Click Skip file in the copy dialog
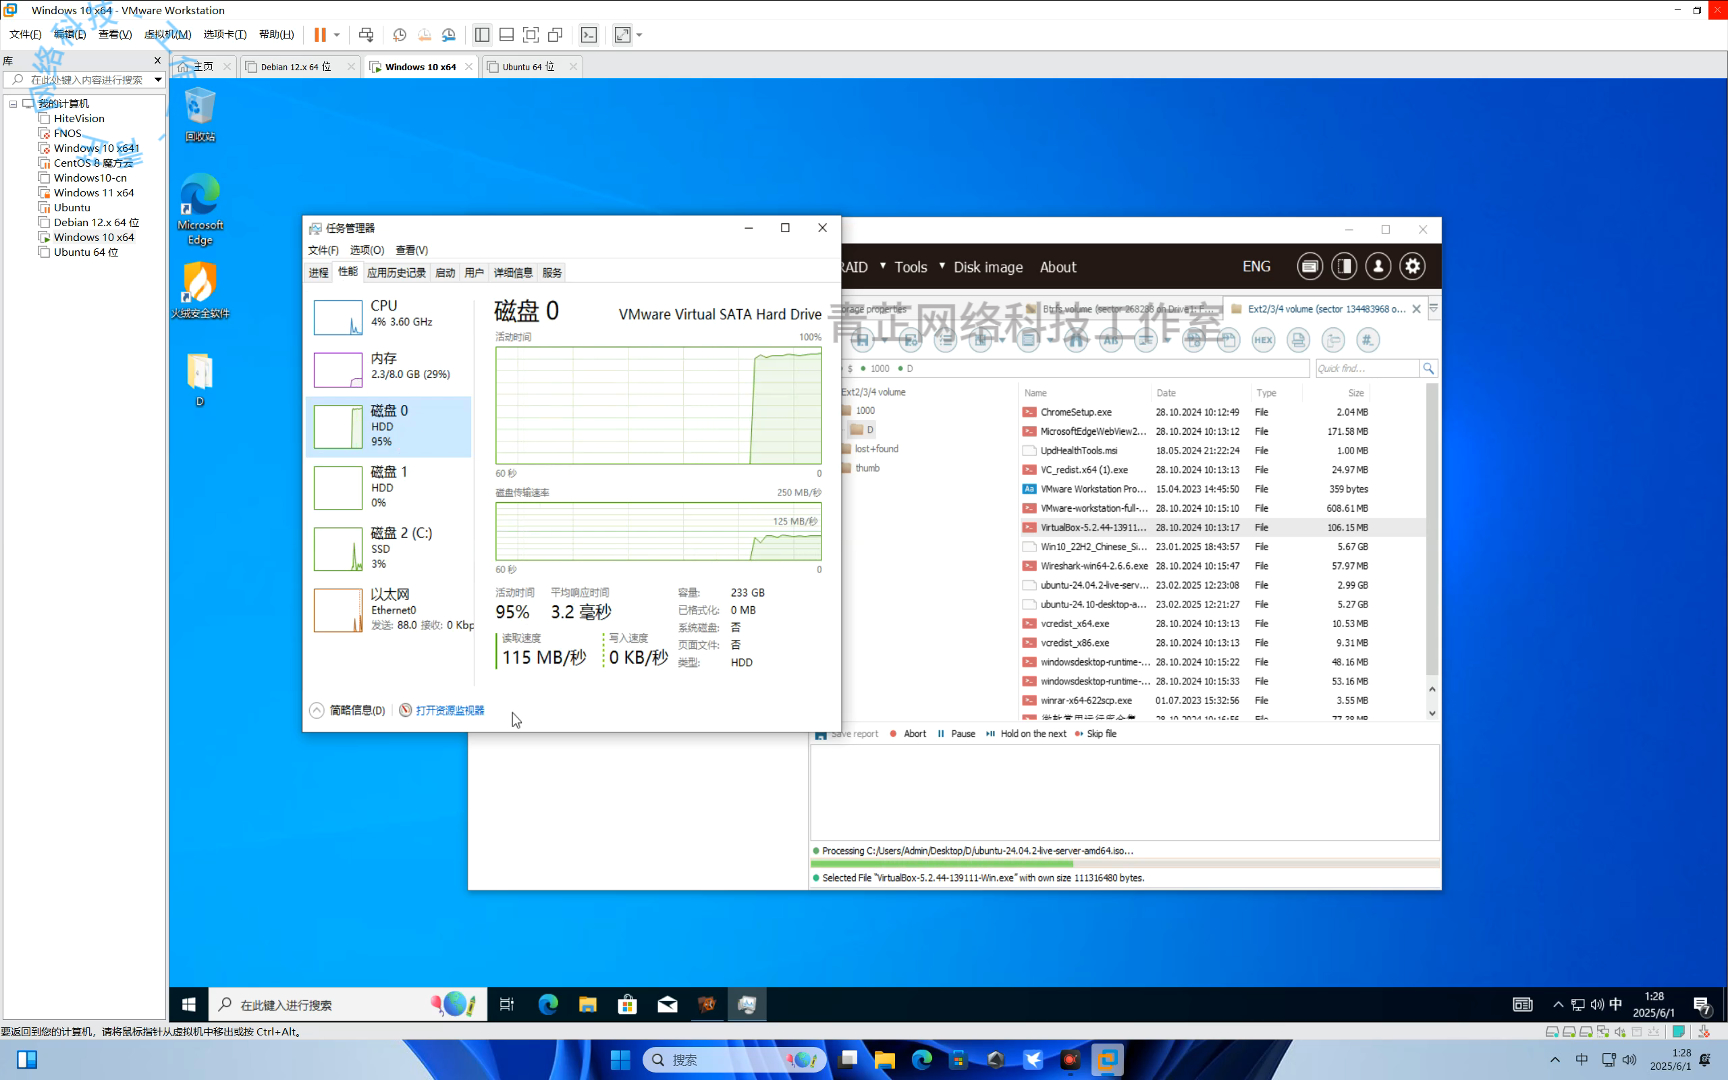 (x=1096, y=734)
